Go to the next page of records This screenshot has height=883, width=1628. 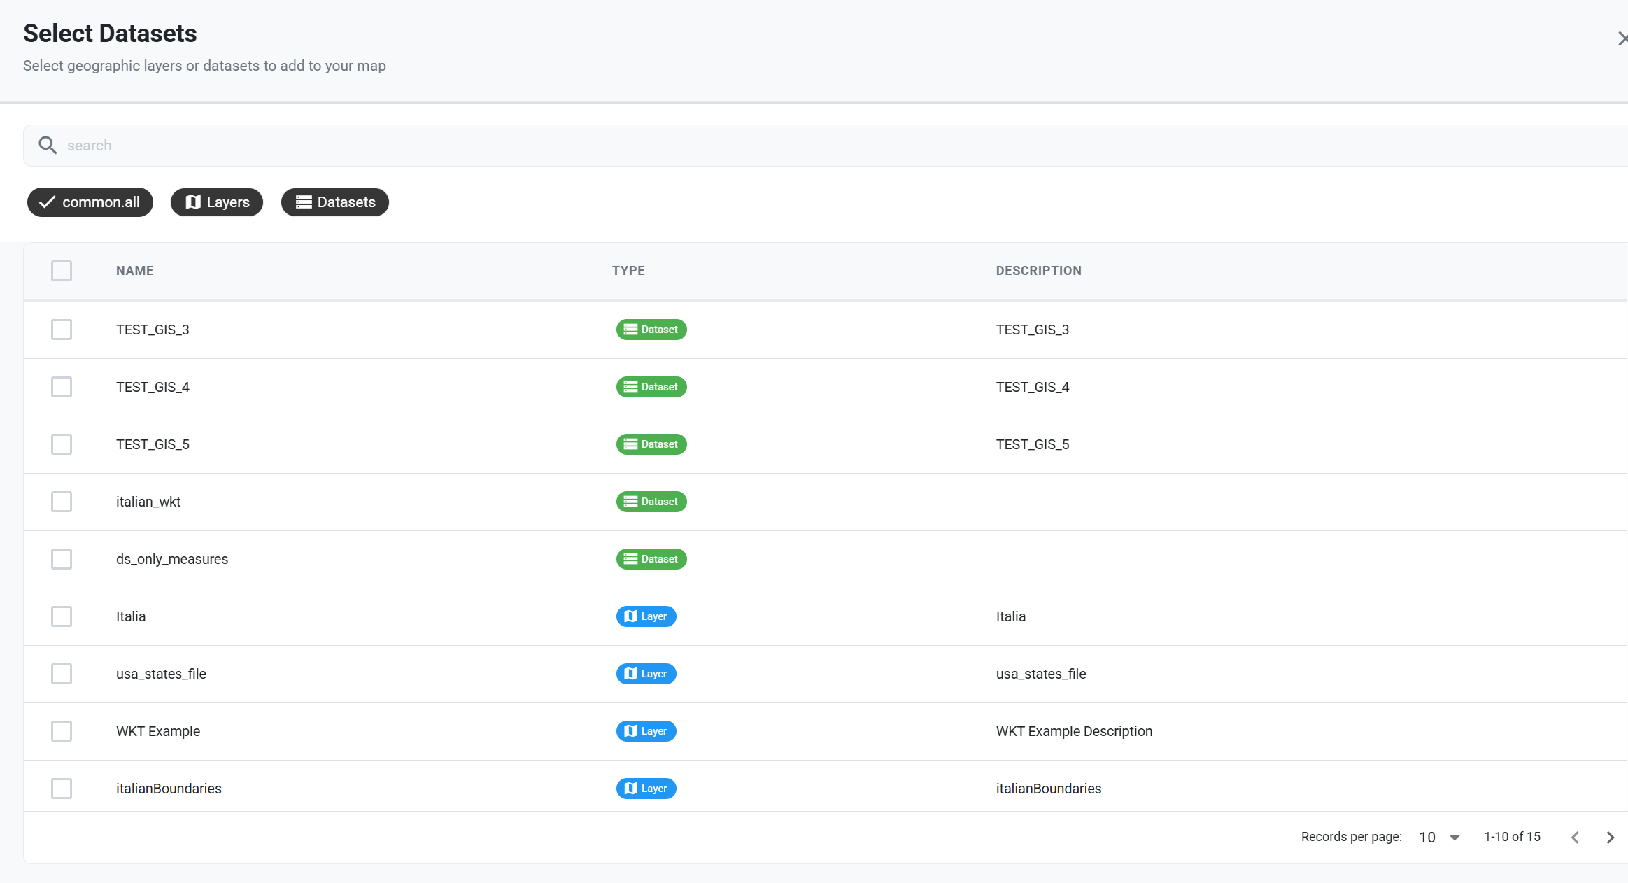click(x=1610, y=837)
